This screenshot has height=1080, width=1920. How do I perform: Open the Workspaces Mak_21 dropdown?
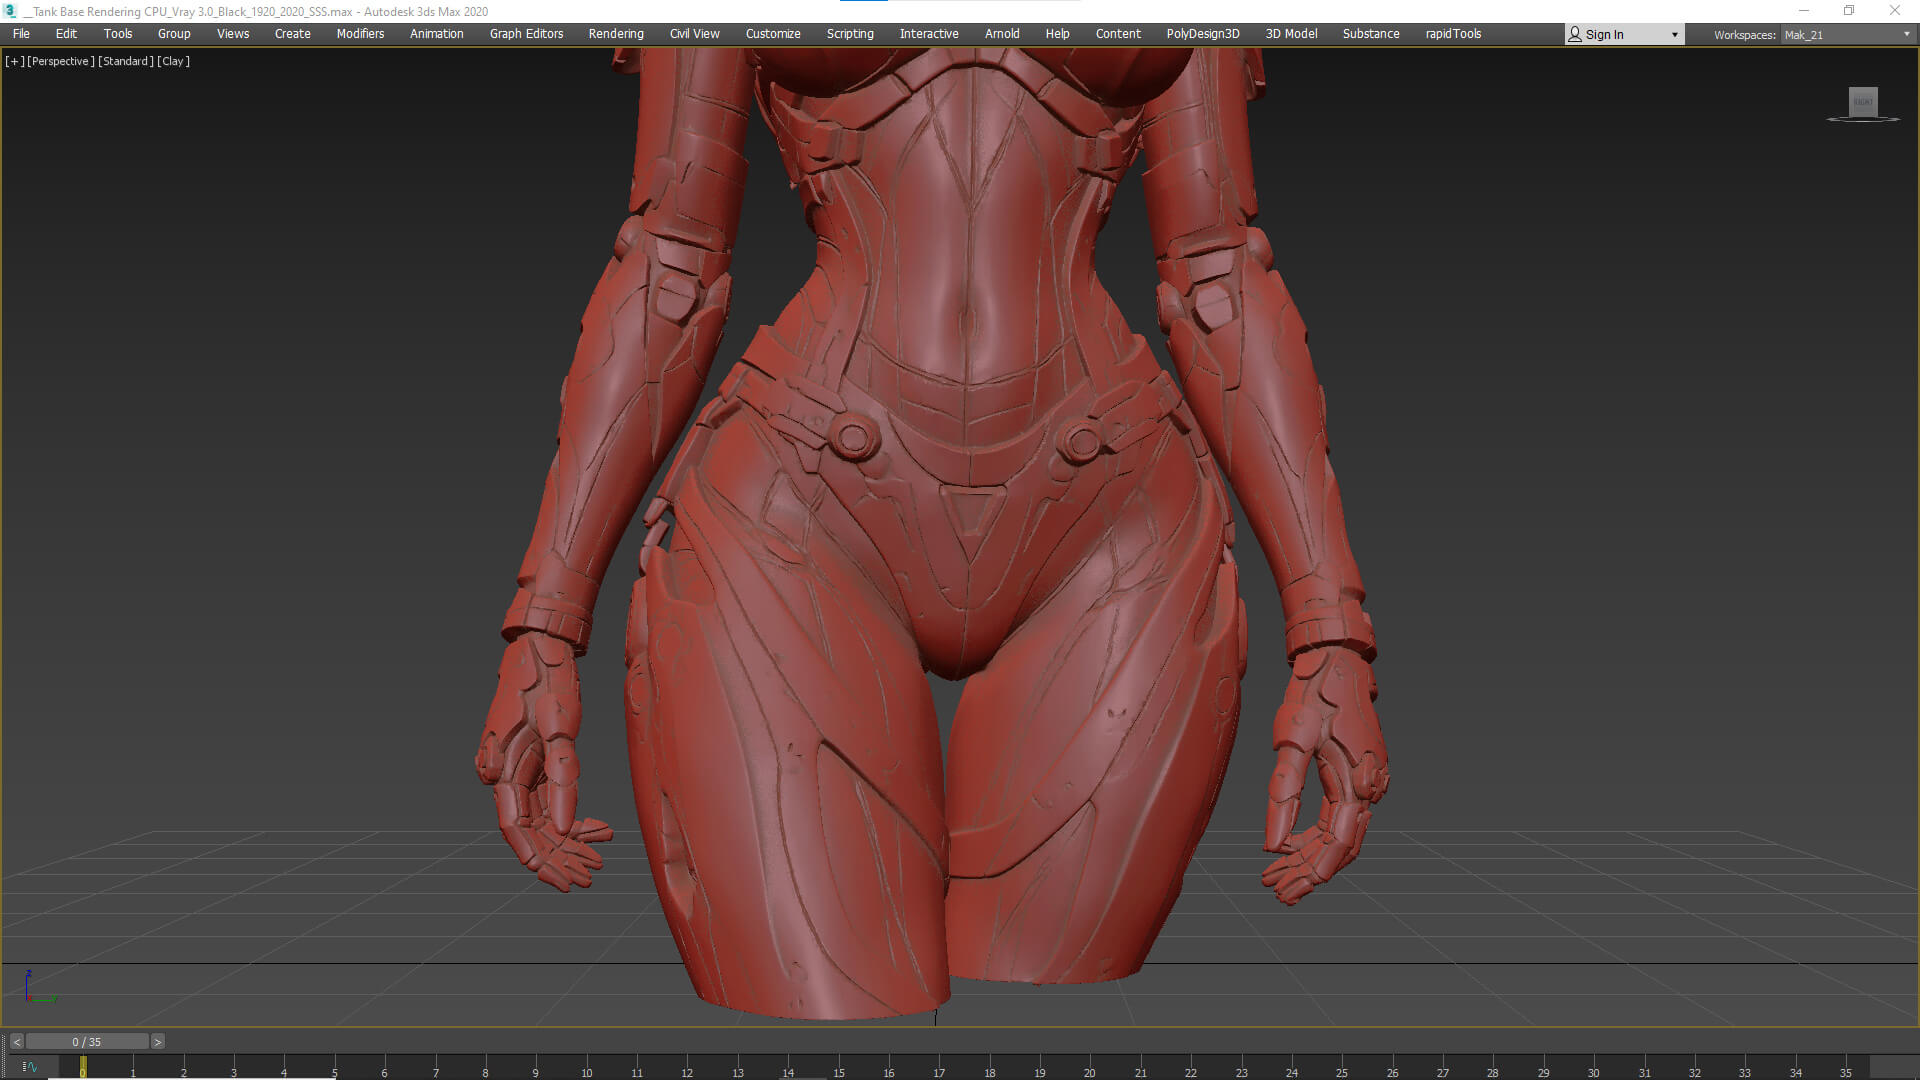(x=1847, y=35)
